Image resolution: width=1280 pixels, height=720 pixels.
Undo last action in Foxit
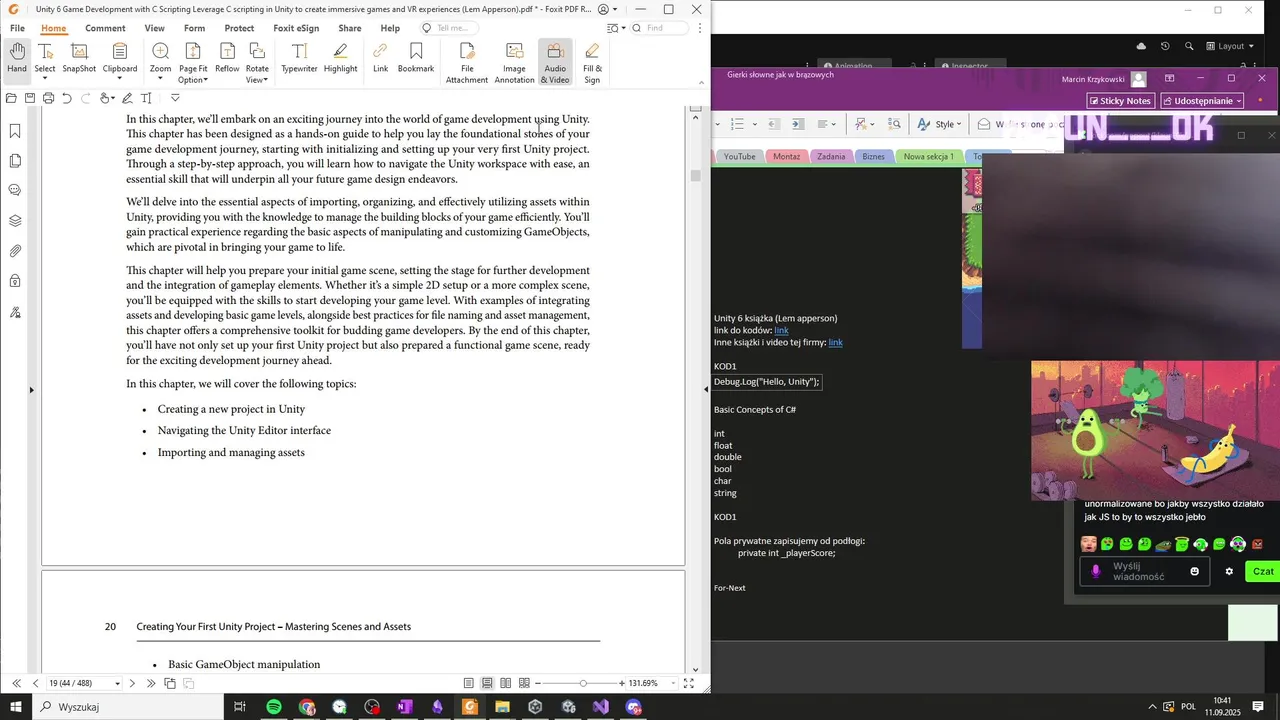(67, 98)
